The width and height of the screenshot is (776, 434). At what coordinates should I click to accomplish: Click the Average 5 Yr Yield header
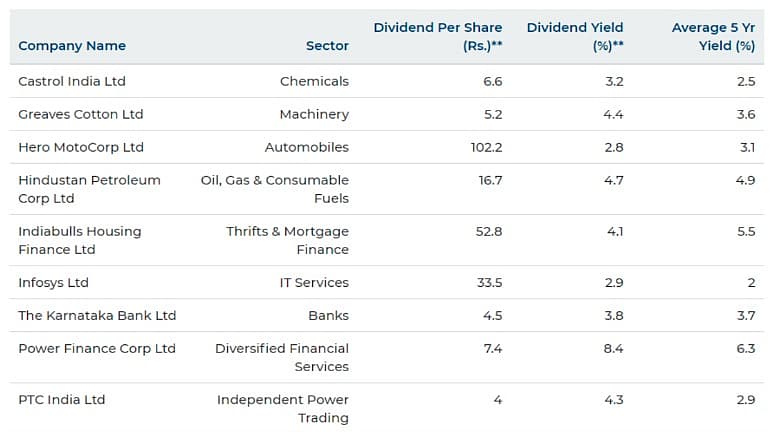click(x=713, y=36)
